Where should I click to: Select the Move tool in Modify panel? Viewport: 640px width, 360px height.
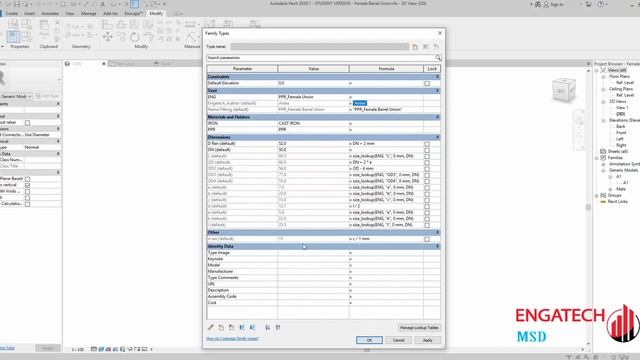[108, 37]
